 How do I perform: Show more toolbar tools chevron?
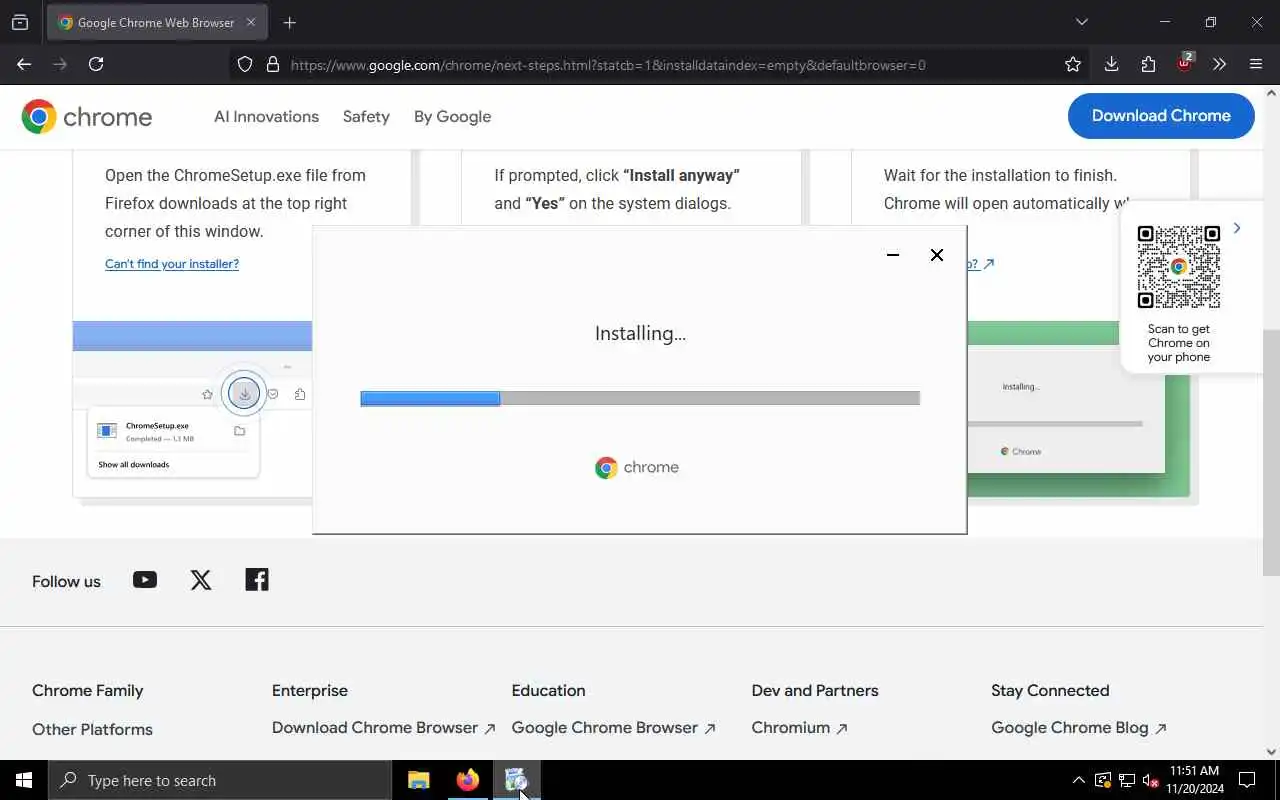point(1219,64)
